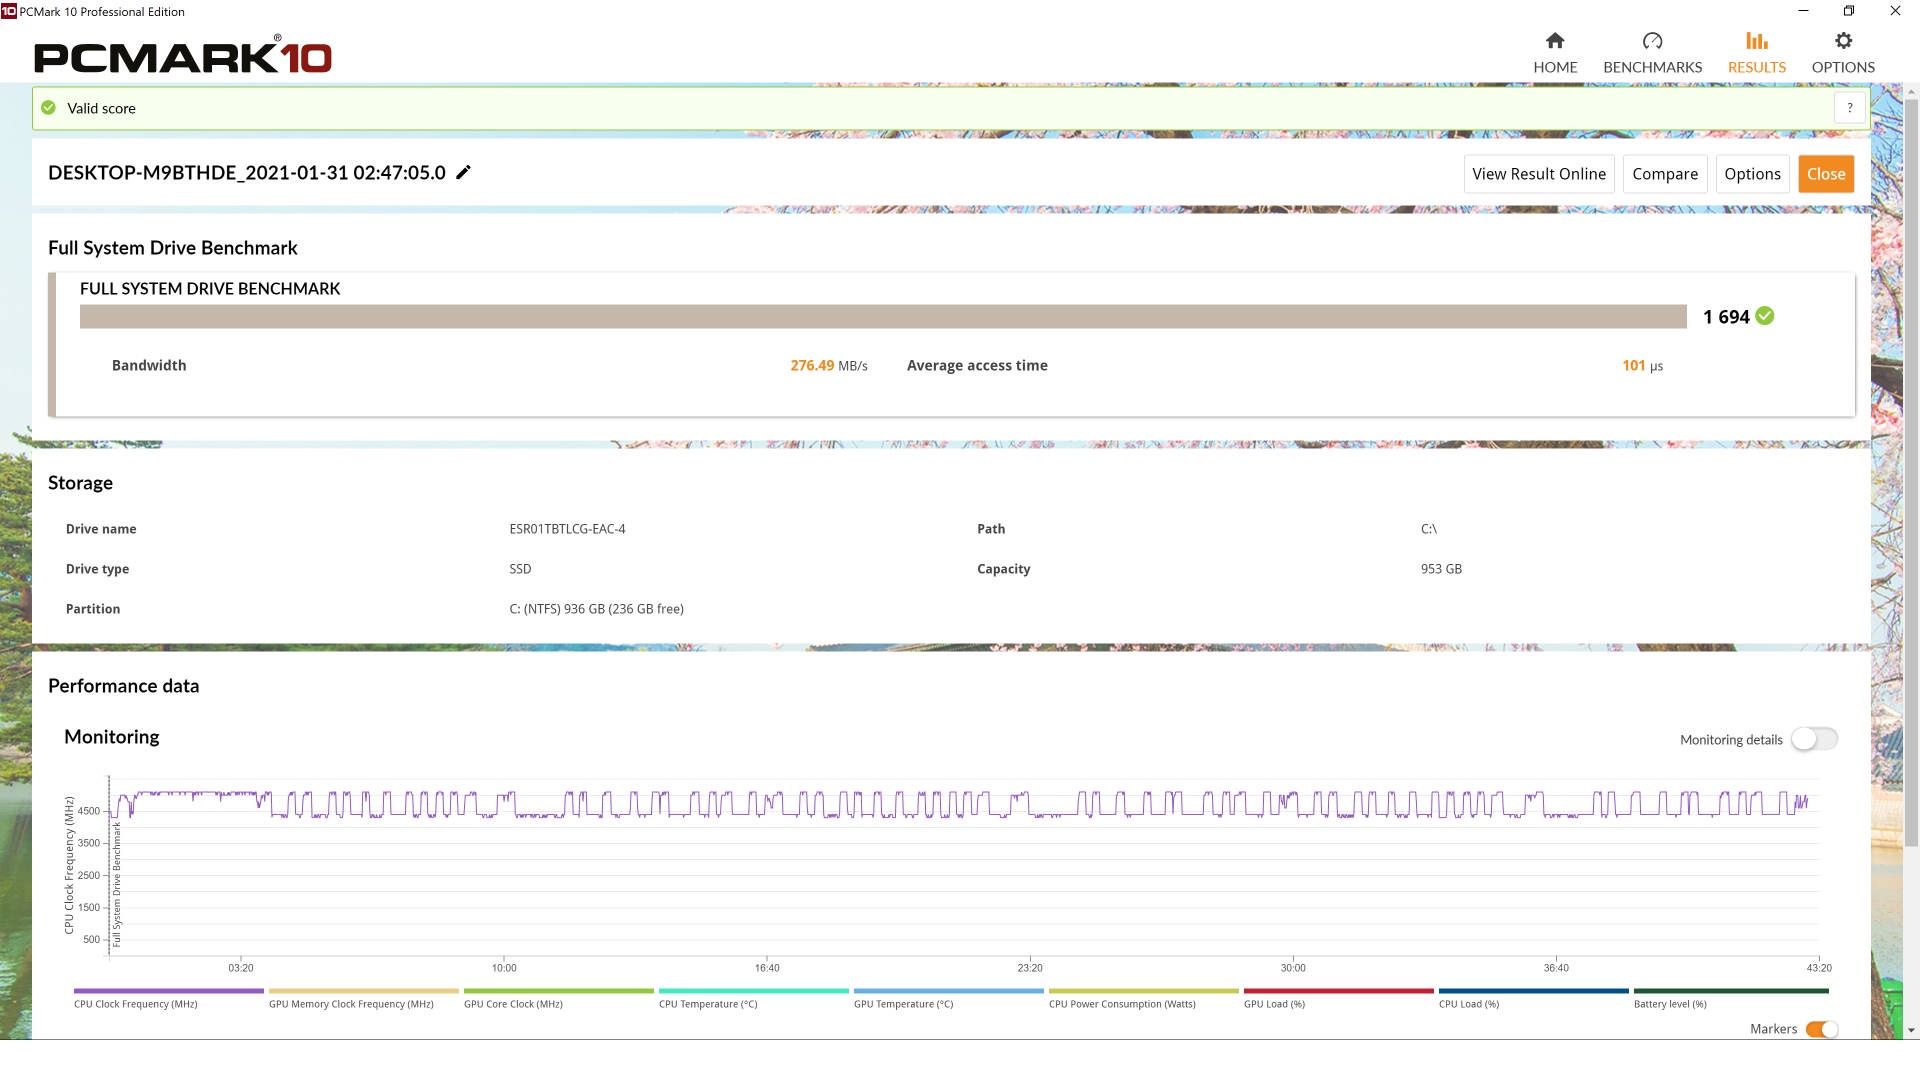The height and width of the screenshot is (1080, 1920).
Task: Select the RESULTS tab label
Action: (1757, 67)
